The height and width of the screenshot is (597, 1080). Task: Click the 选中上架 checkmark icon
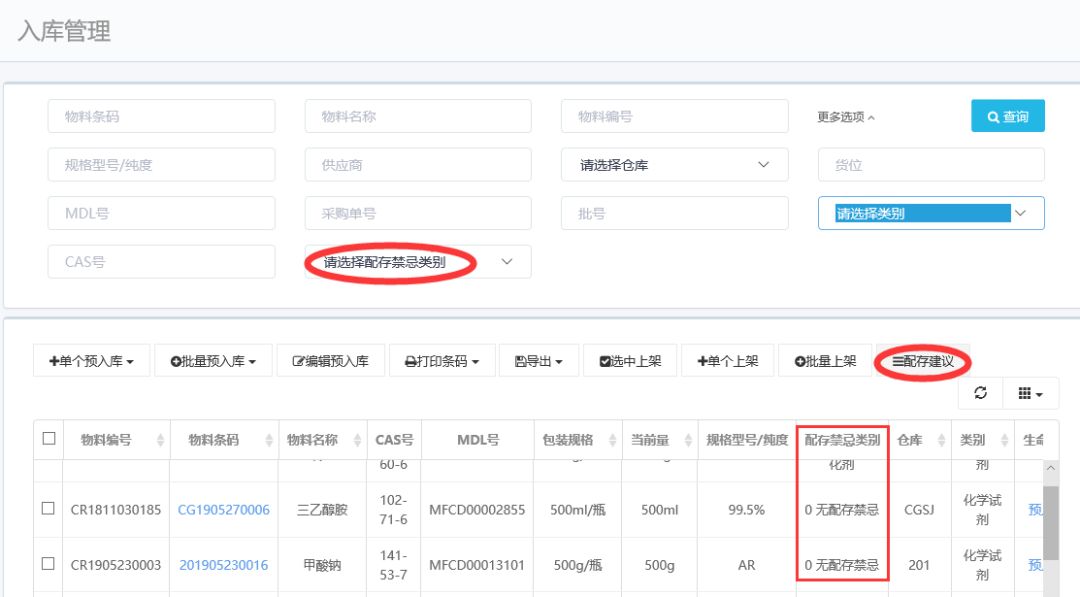pos(604,360)
